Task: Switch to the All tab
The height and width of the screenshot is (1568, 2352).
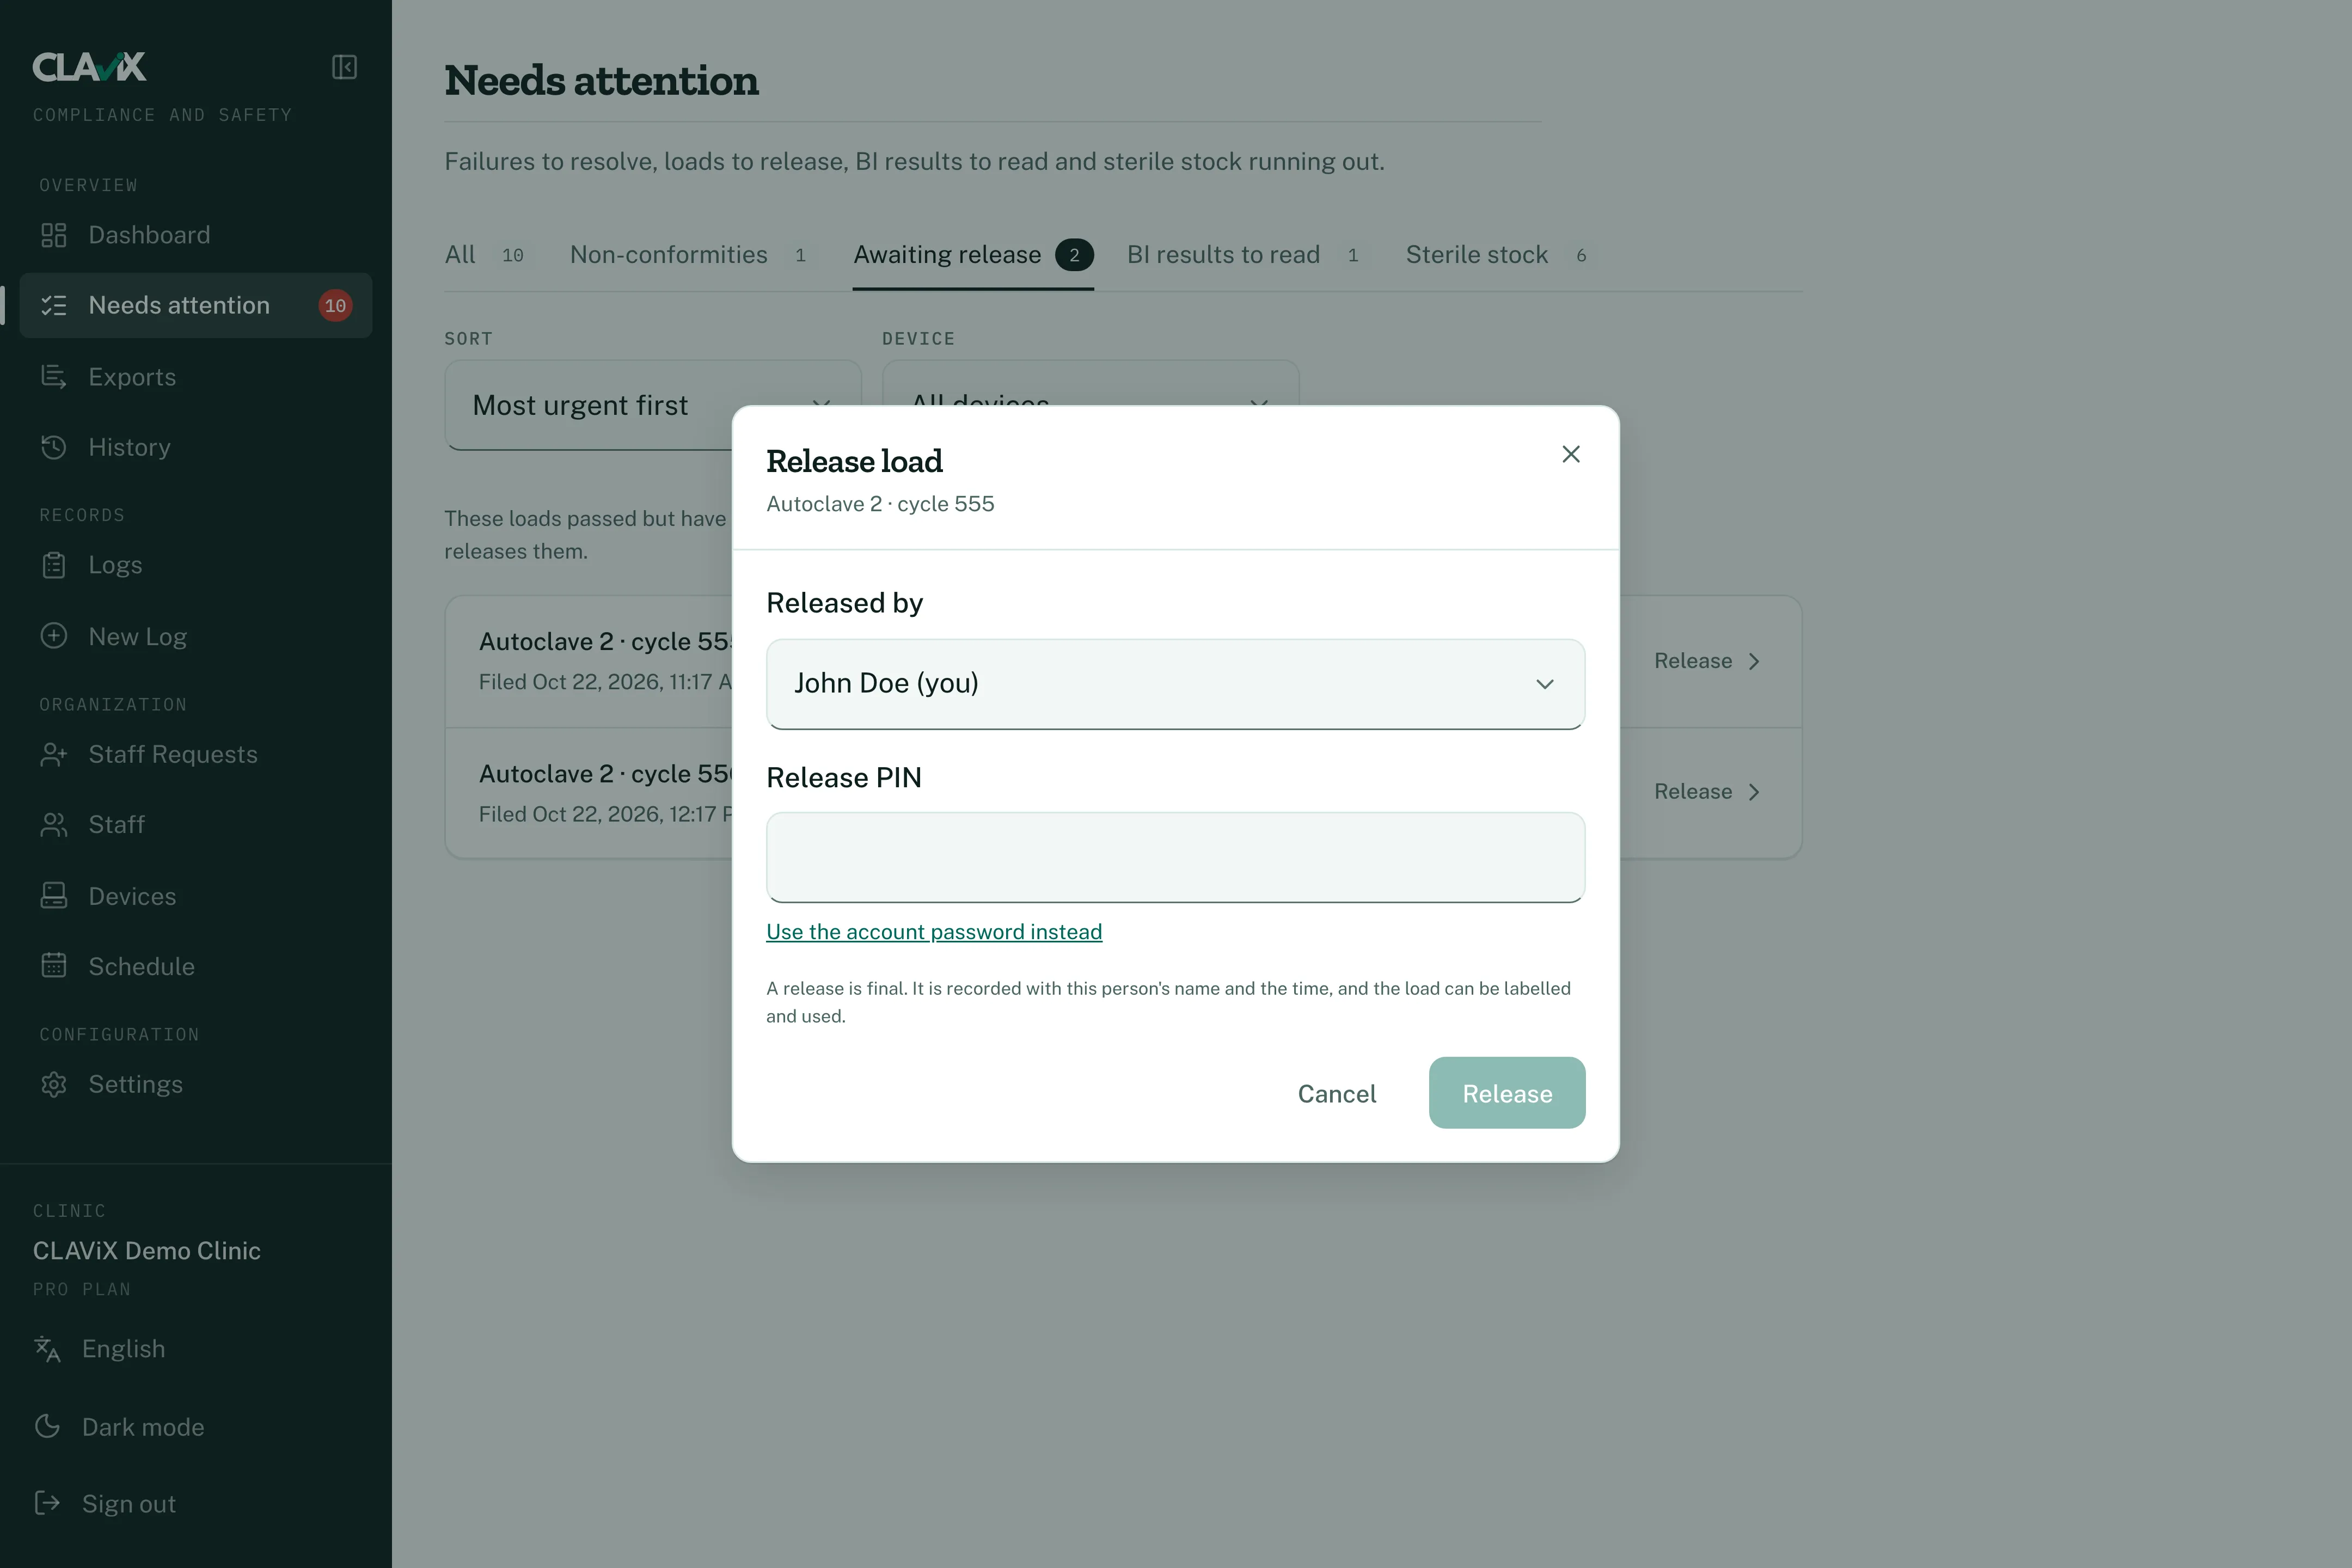Action: tap(485, 255)
